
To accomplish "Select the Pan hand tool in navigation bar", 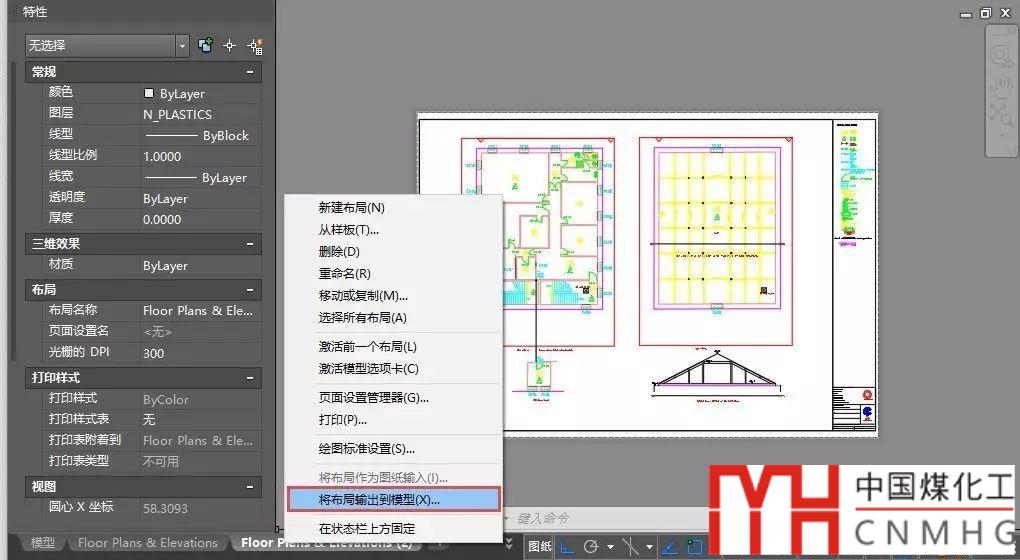I will coord(1001,86).
